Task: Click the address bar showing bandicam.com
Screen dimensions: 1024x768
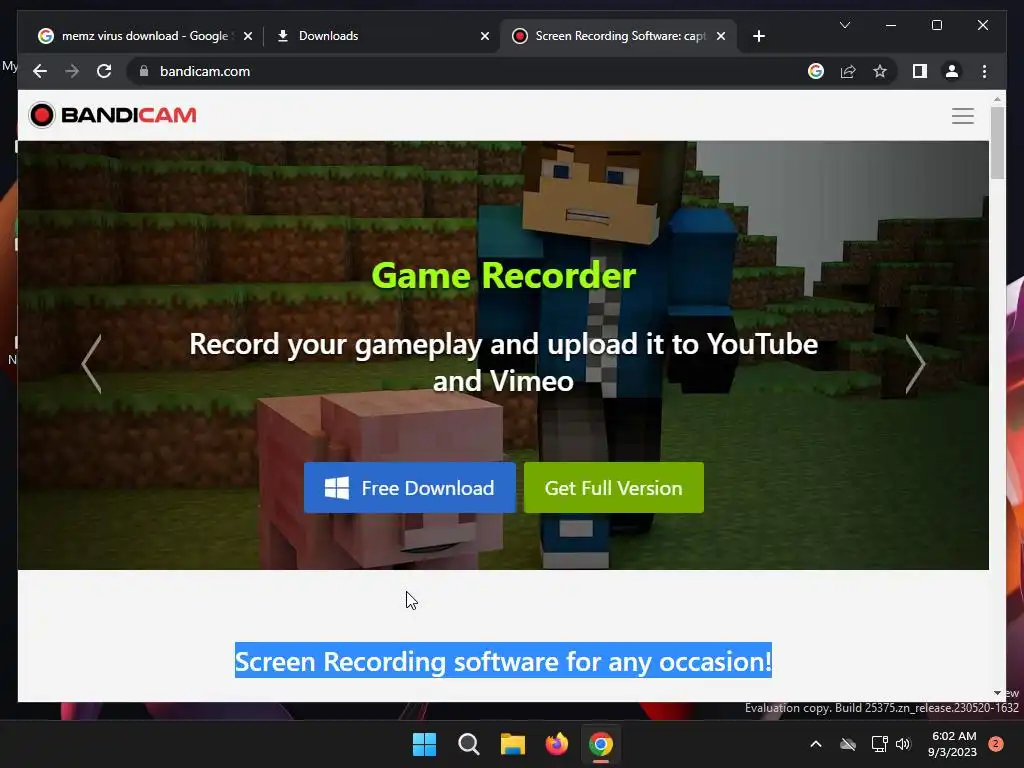Action: (464, 71)
